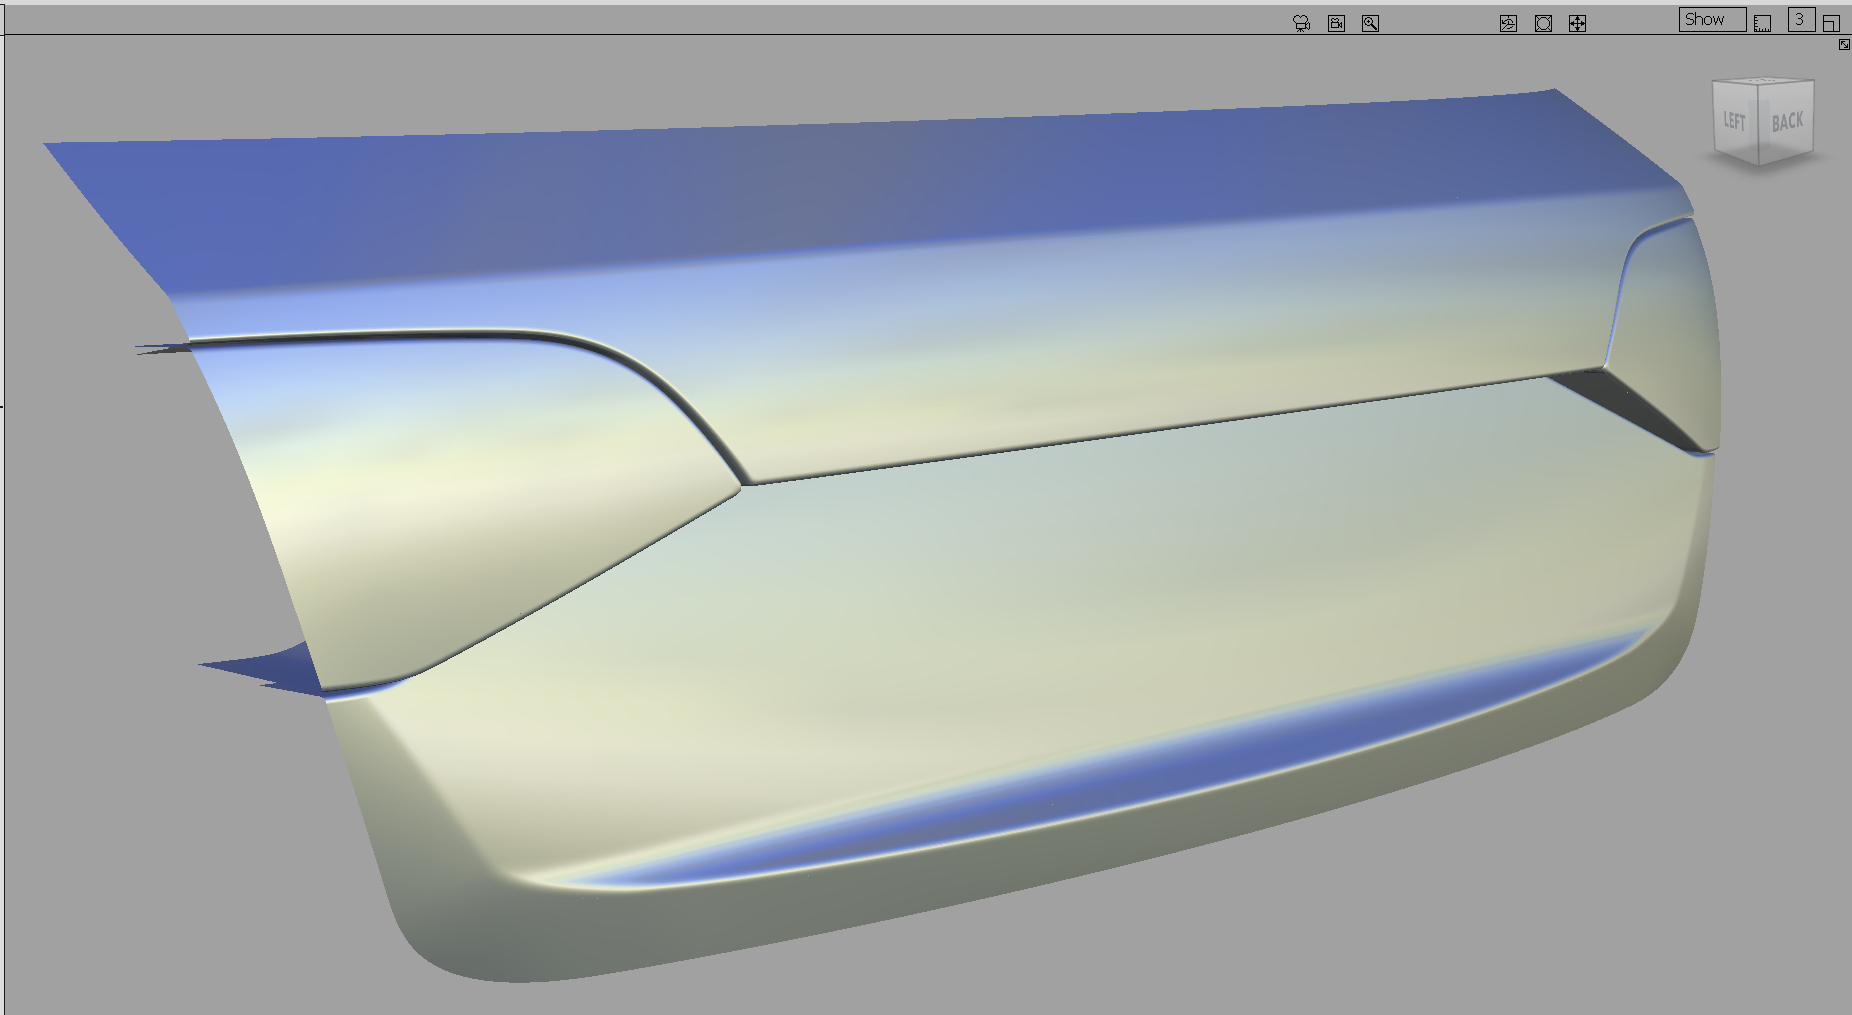Click the ruler measurement icon beside Show
Viewport: 1852px width, 1015px height.
(x=1760, y=24)
